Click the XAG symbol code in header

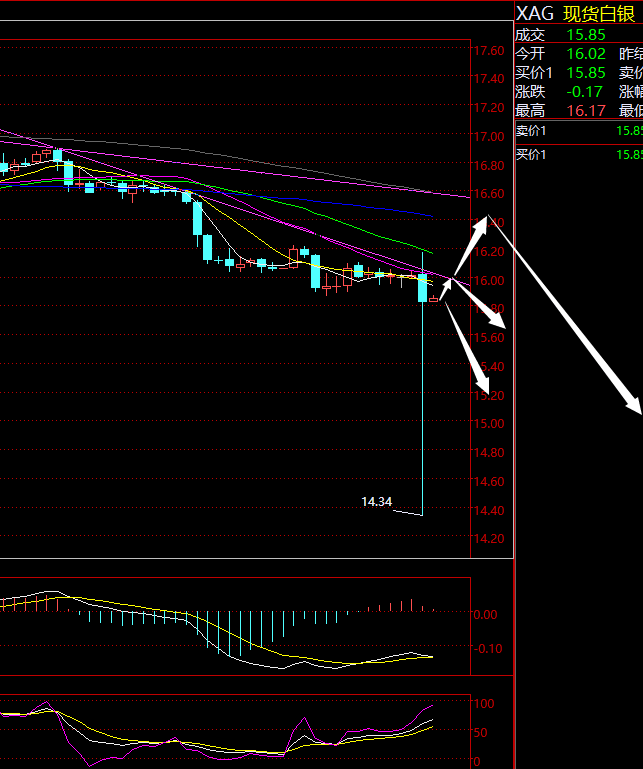point(535,14)
